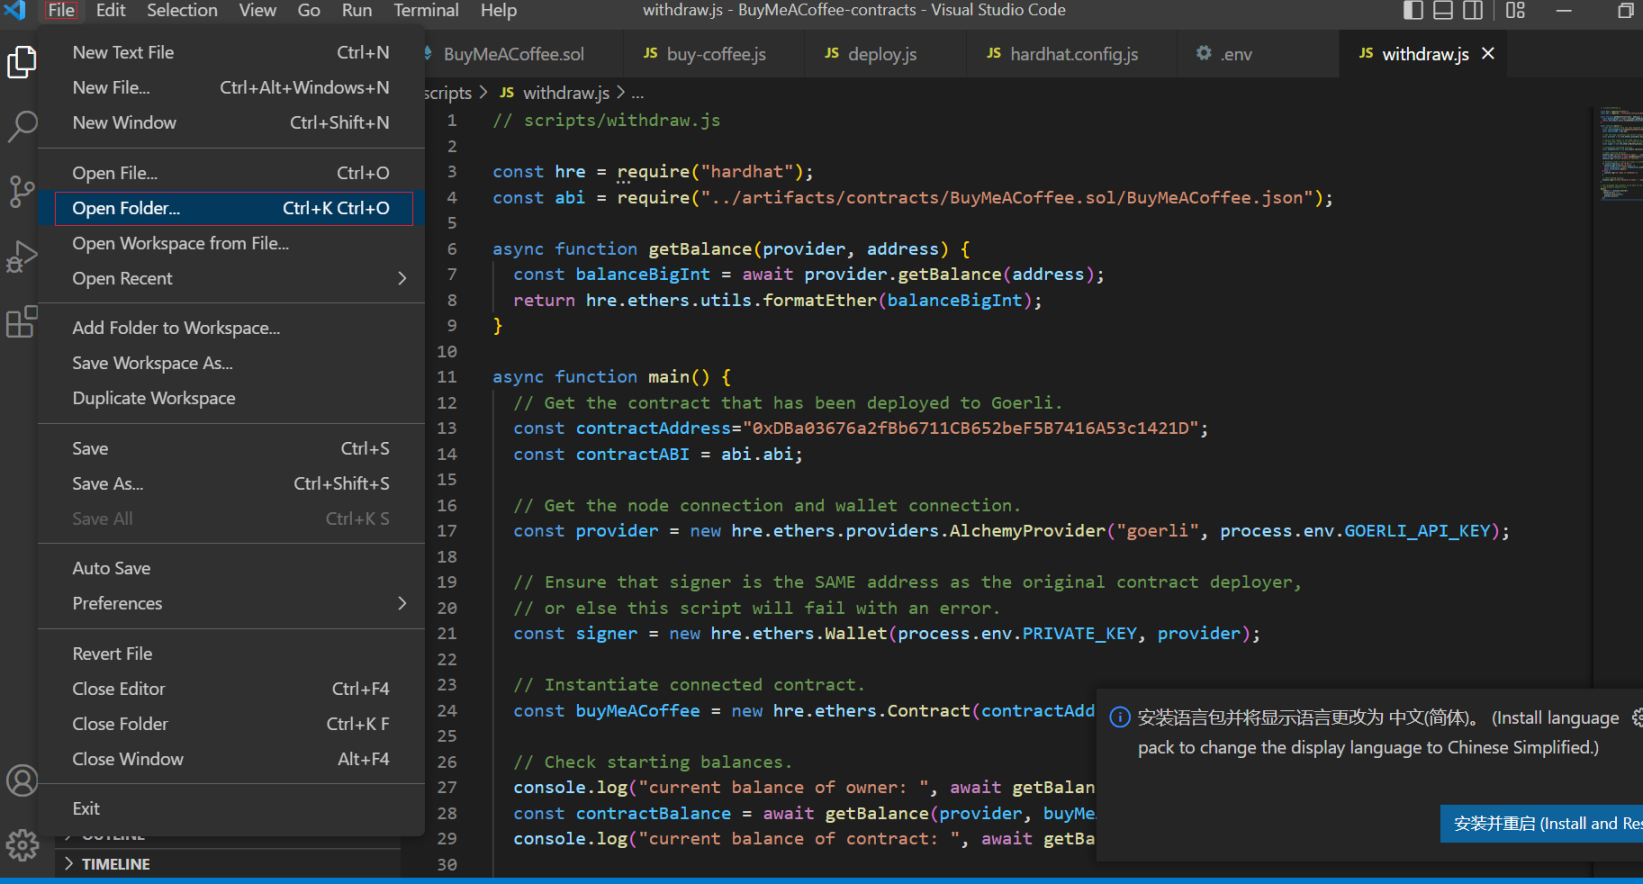Open the Source Control view icon

[21, 191]
